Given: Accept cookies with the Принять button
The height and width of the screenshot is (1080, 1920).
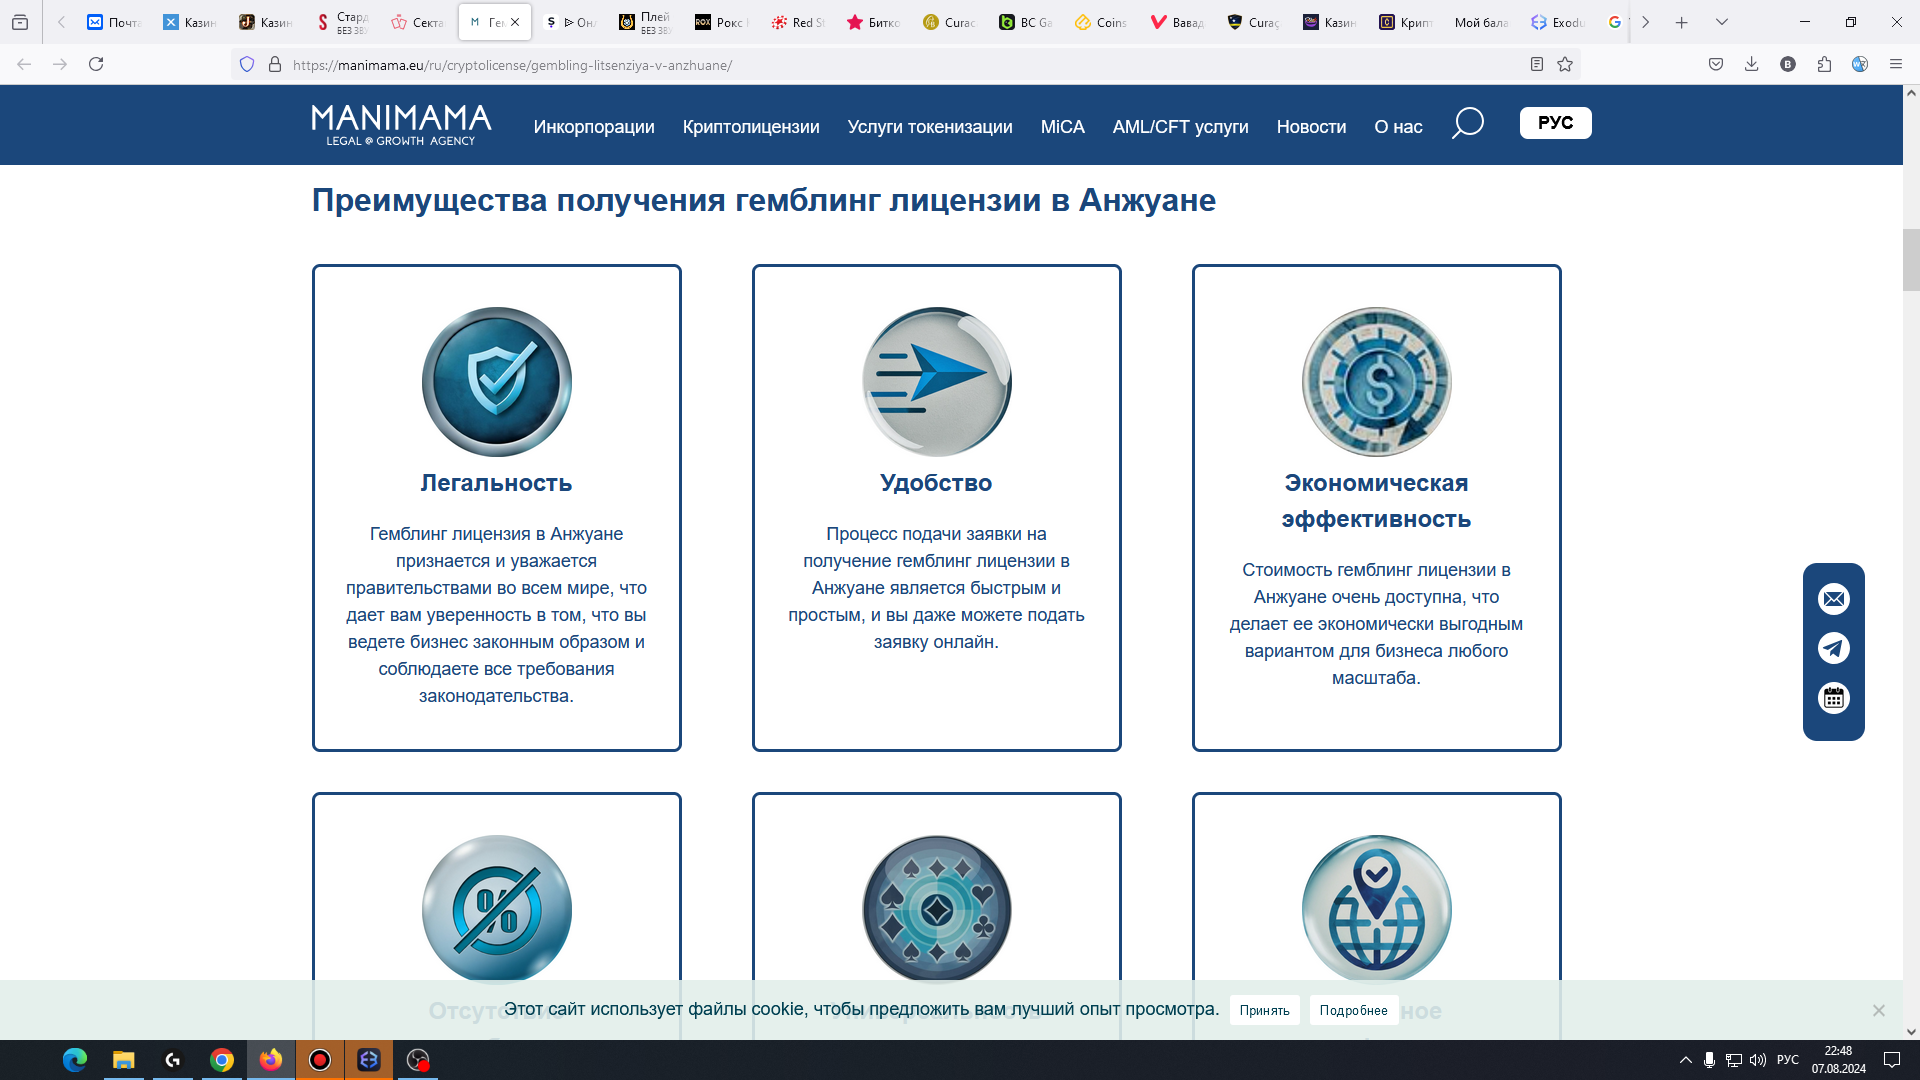Looking at the screenshot, I should (1264, 1010).
